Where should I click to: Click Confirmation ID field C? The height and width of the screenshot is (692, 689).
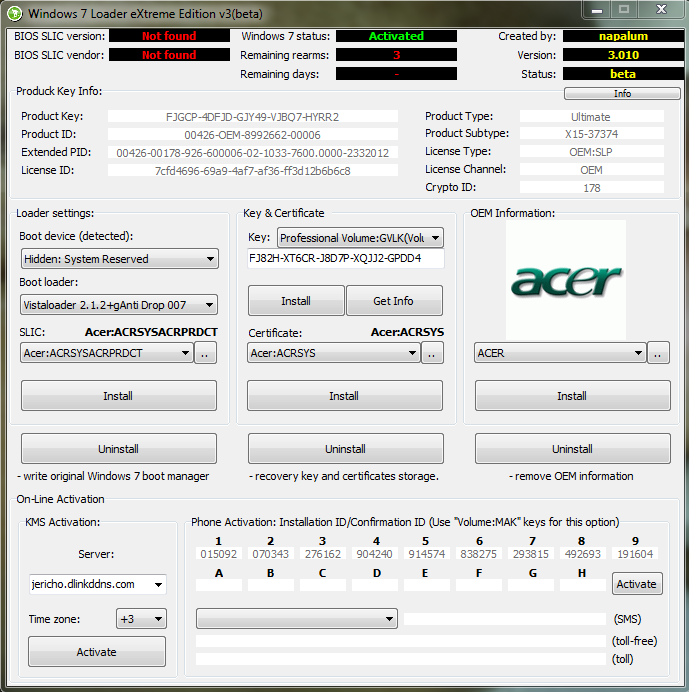coord(323,585)
